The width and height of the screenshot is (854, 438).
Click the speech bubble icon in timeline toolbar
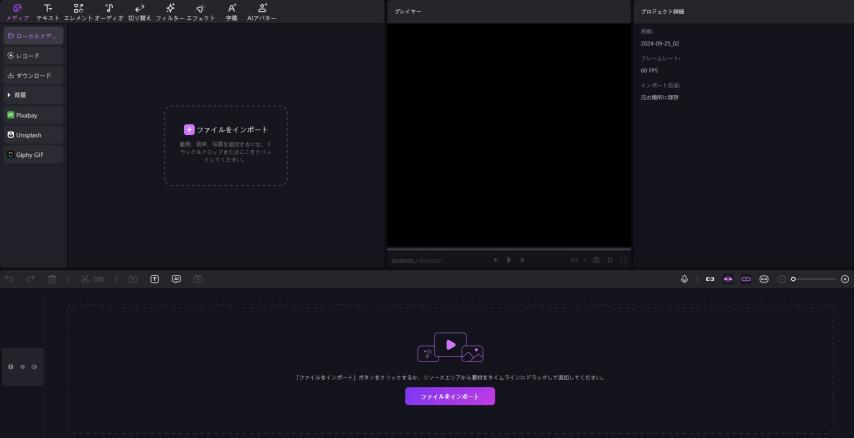point(176,279)
